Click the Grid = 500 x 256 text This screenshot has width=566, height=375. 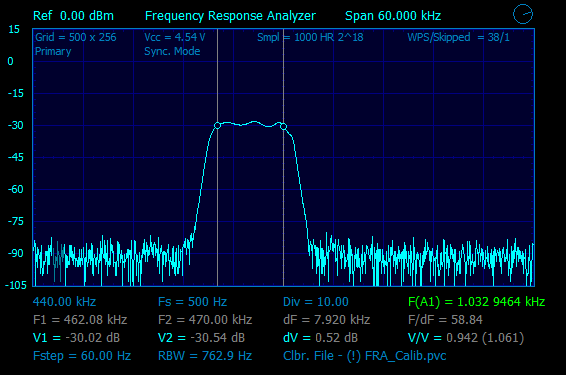click(76, 37)
